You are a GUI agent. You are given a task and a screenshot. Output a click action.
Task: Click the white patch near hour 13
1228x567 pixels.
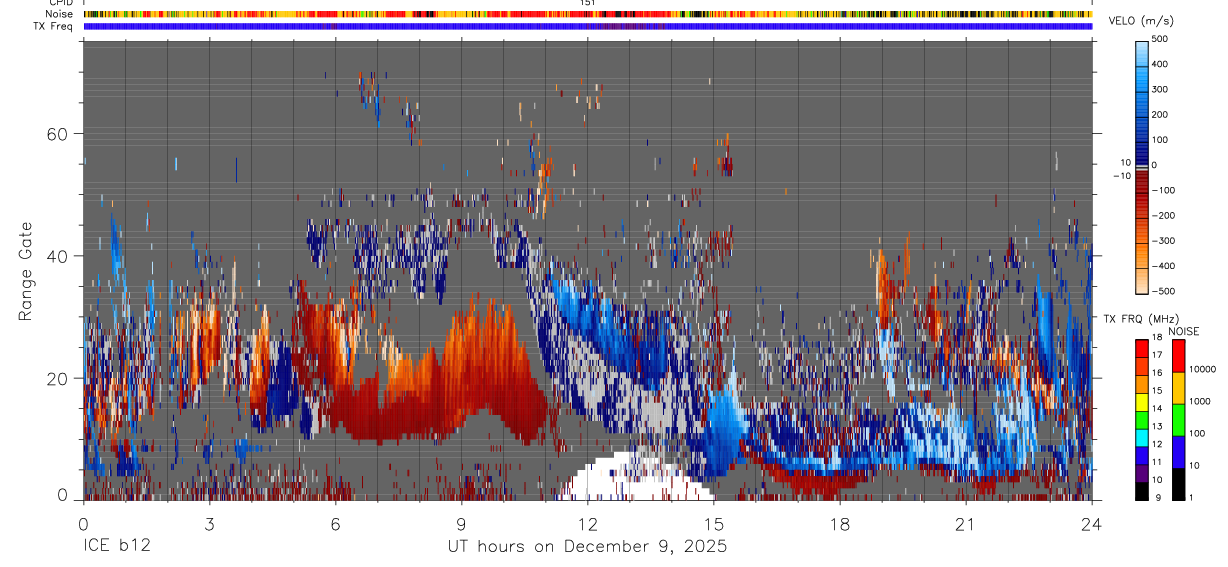[636, 478]
